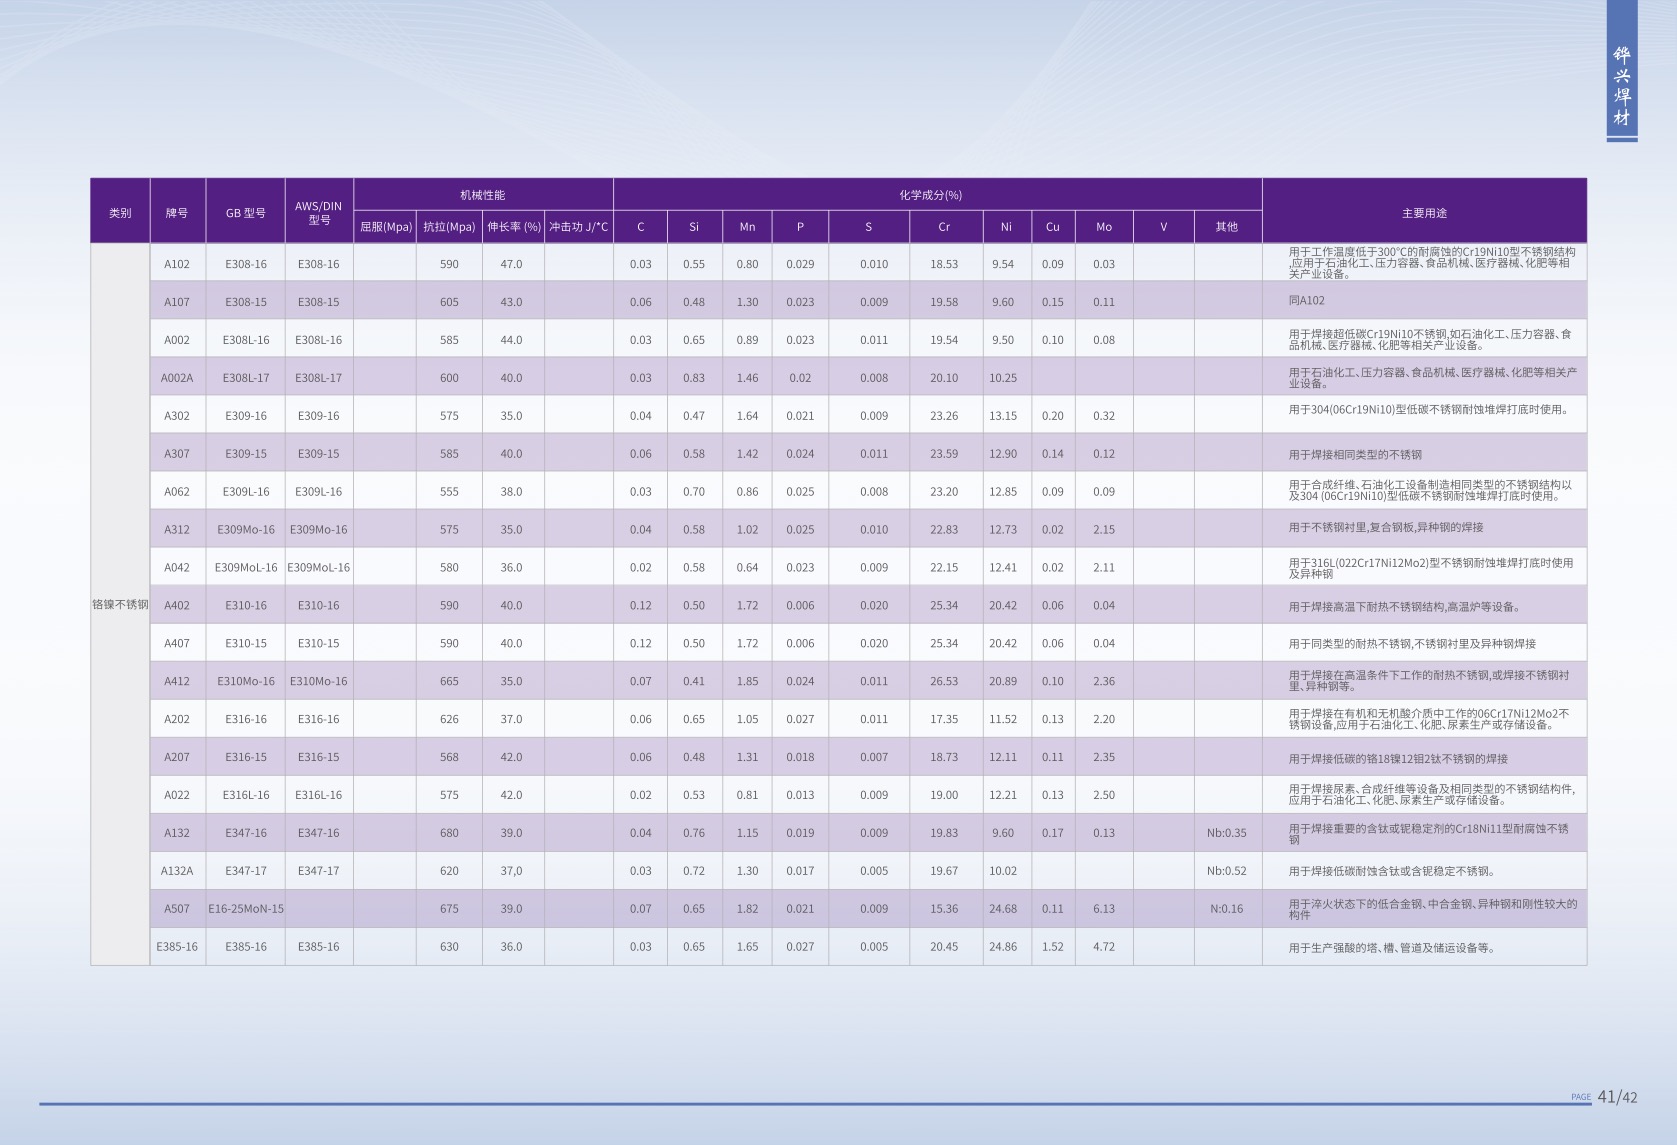The width and height of the screenshot is (1677, 1145).
Task: Click the GB 型号 column header
Action: pyautogui.click(x=245, y=212)
